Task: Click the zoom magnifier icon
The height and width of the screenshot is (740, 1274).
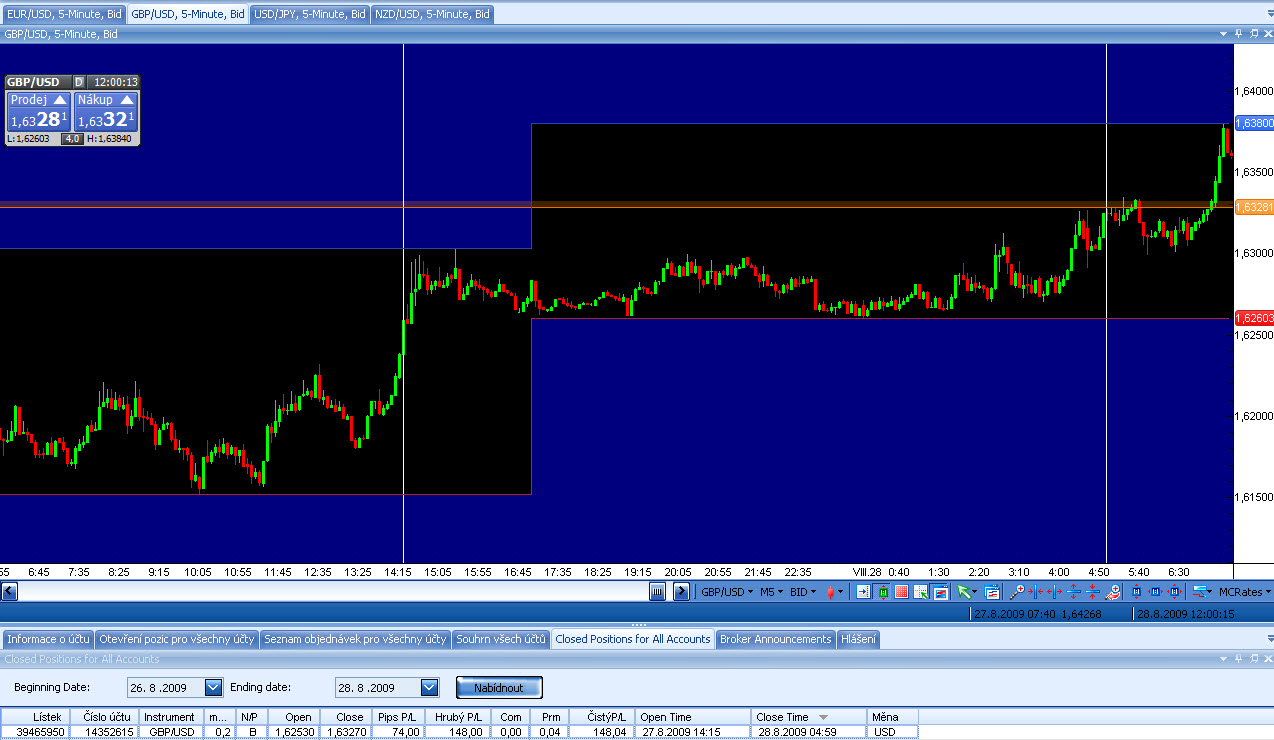Action: (1017, 592)
